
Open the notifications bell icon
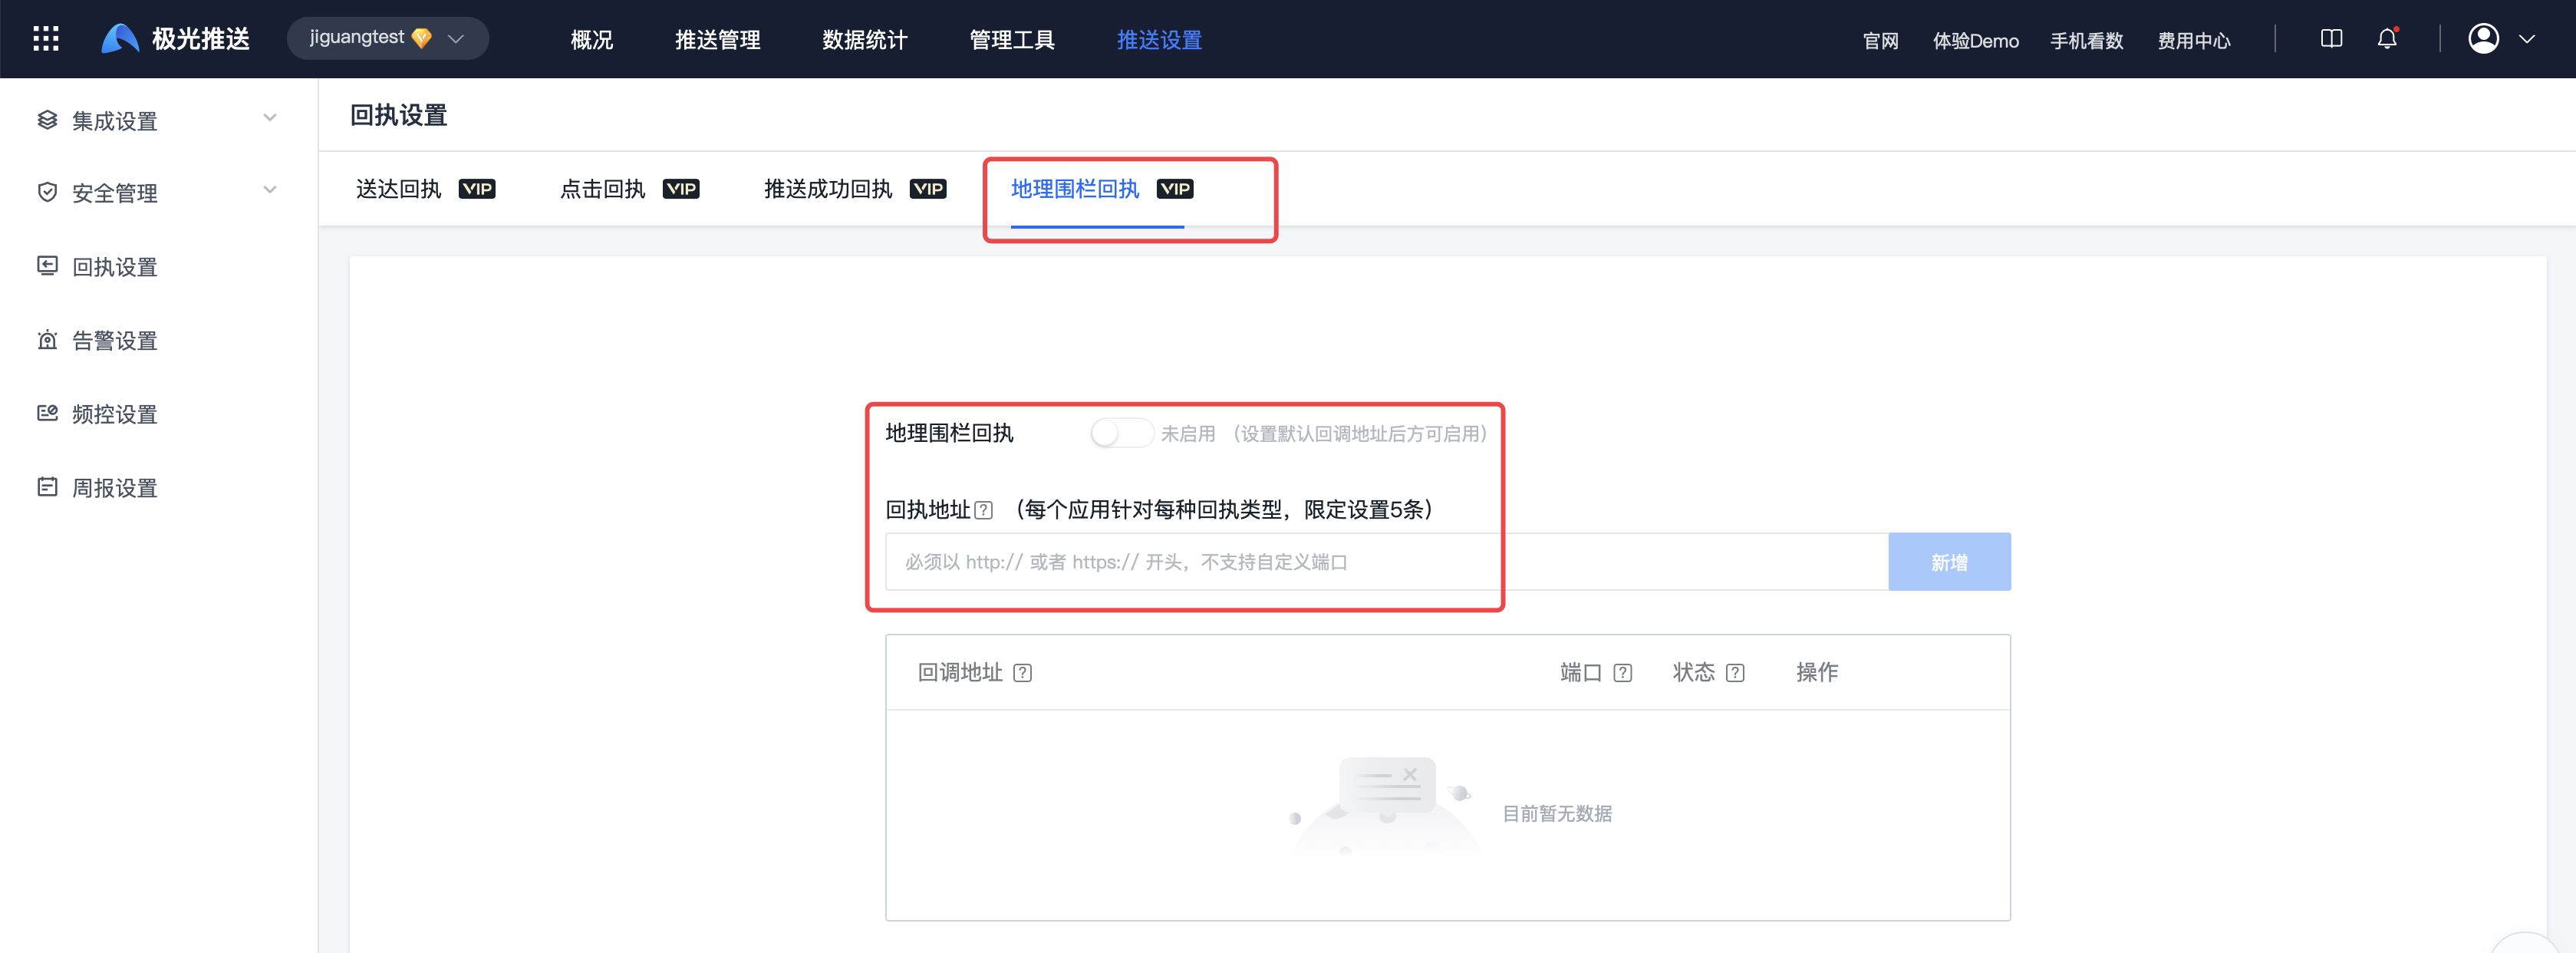click(x=2387, y=39)
